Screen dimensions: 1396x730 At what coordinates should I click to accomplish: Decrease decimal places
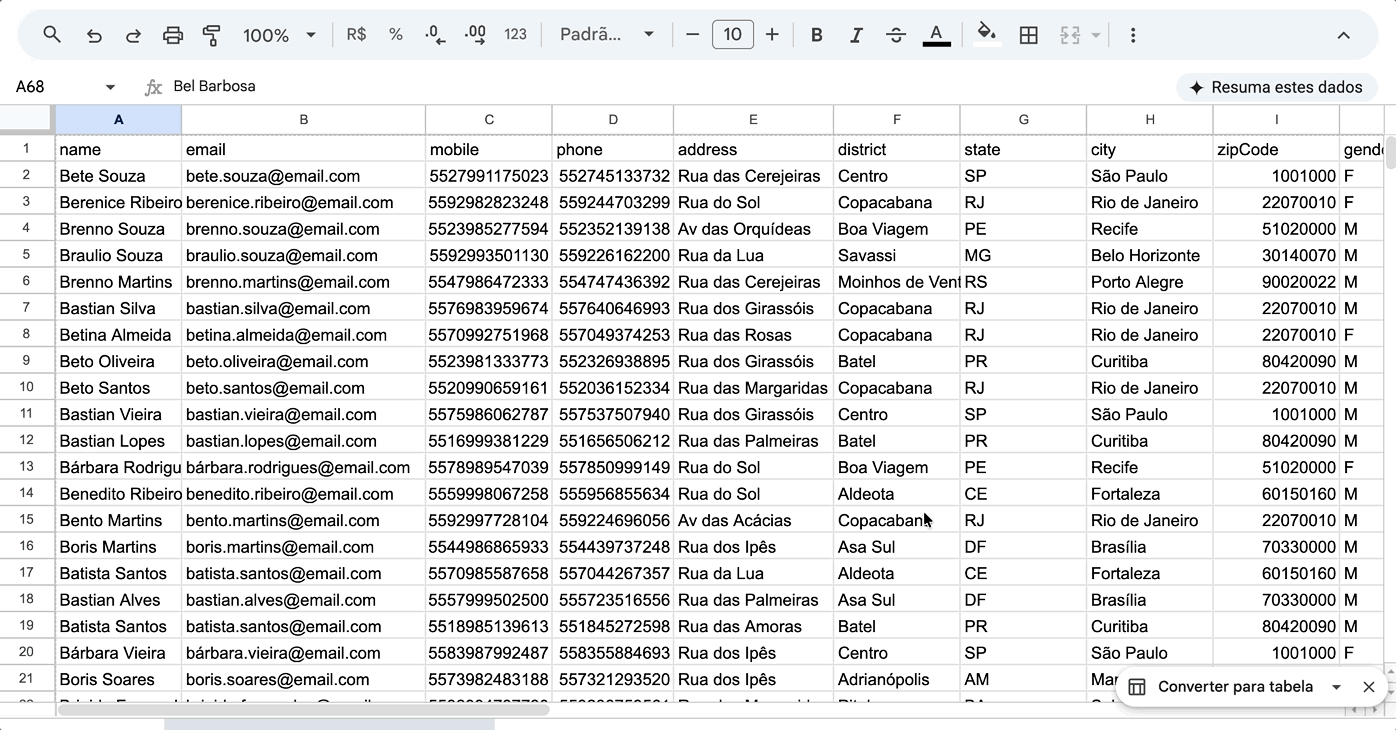pos(435,35)
